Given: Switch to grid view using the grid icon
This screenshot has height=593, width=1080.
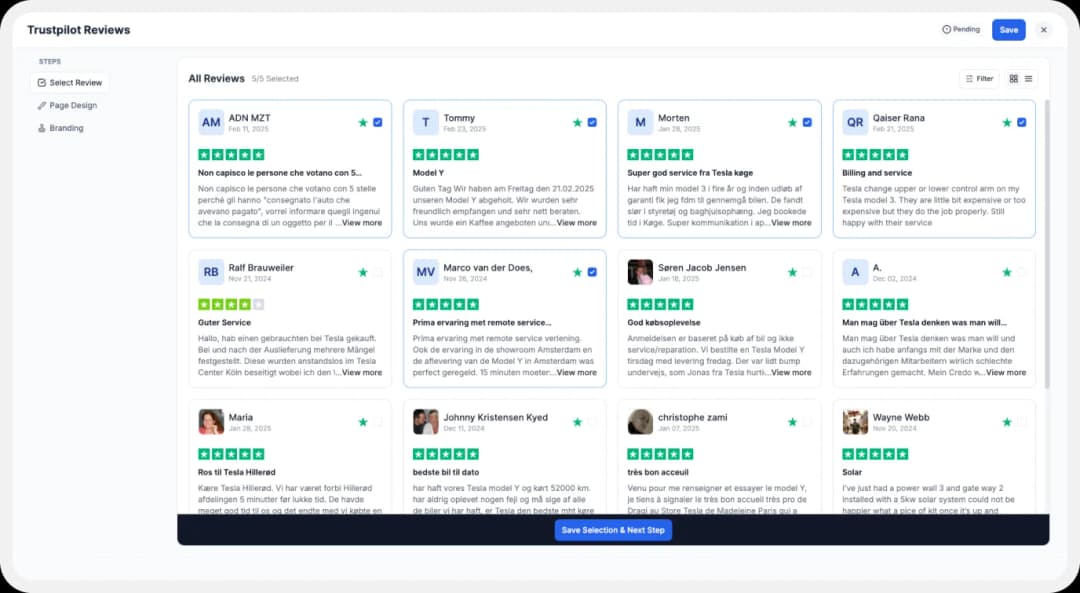Looking at the screenshot, I should tap(1013, 78).
